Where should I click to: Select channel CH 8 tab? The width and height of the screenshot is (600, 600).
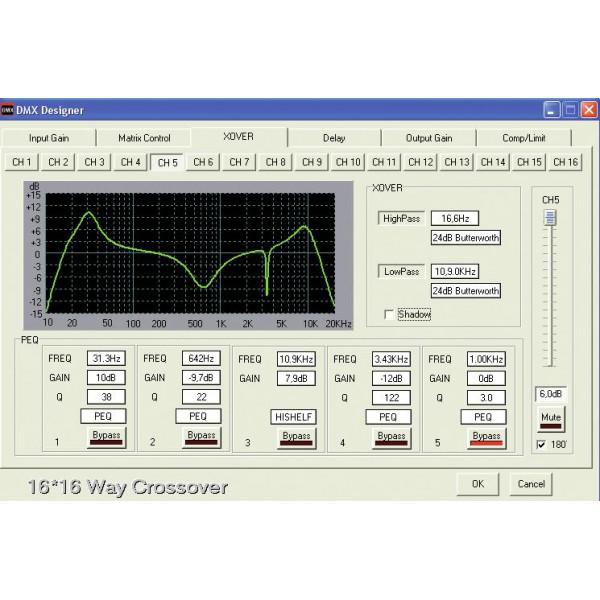pyautogui.click(x=275, y=162)
